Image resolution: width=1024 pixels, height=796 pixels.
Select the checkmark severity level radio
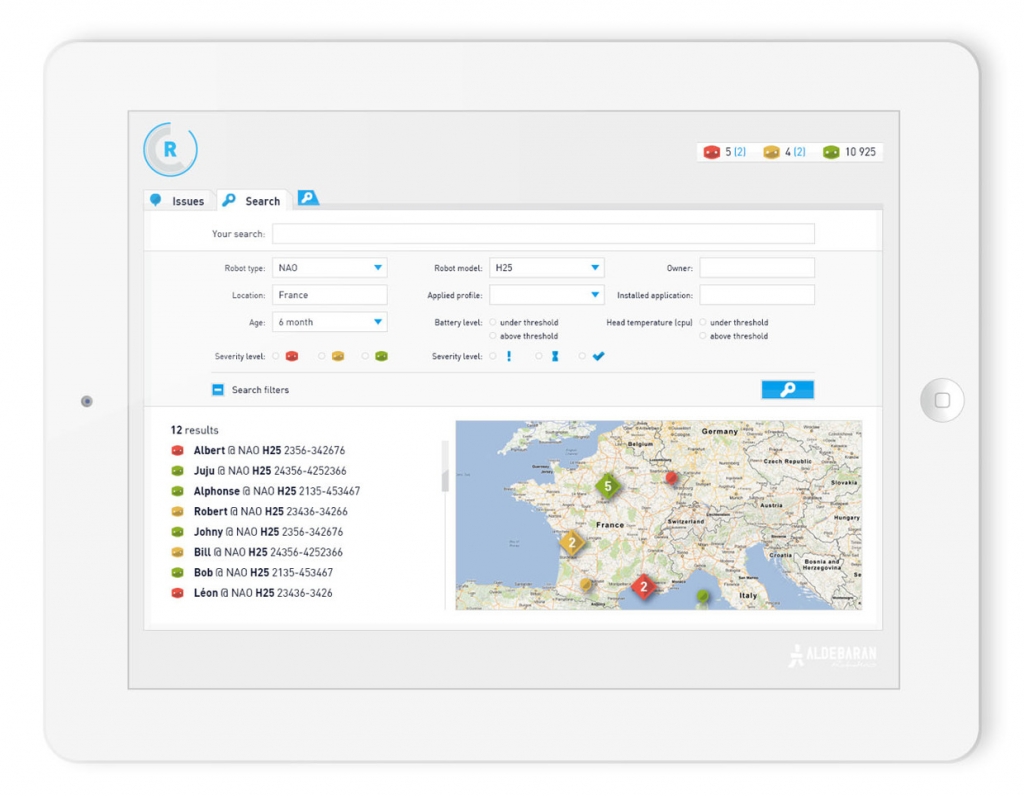(x=583, y=356)
